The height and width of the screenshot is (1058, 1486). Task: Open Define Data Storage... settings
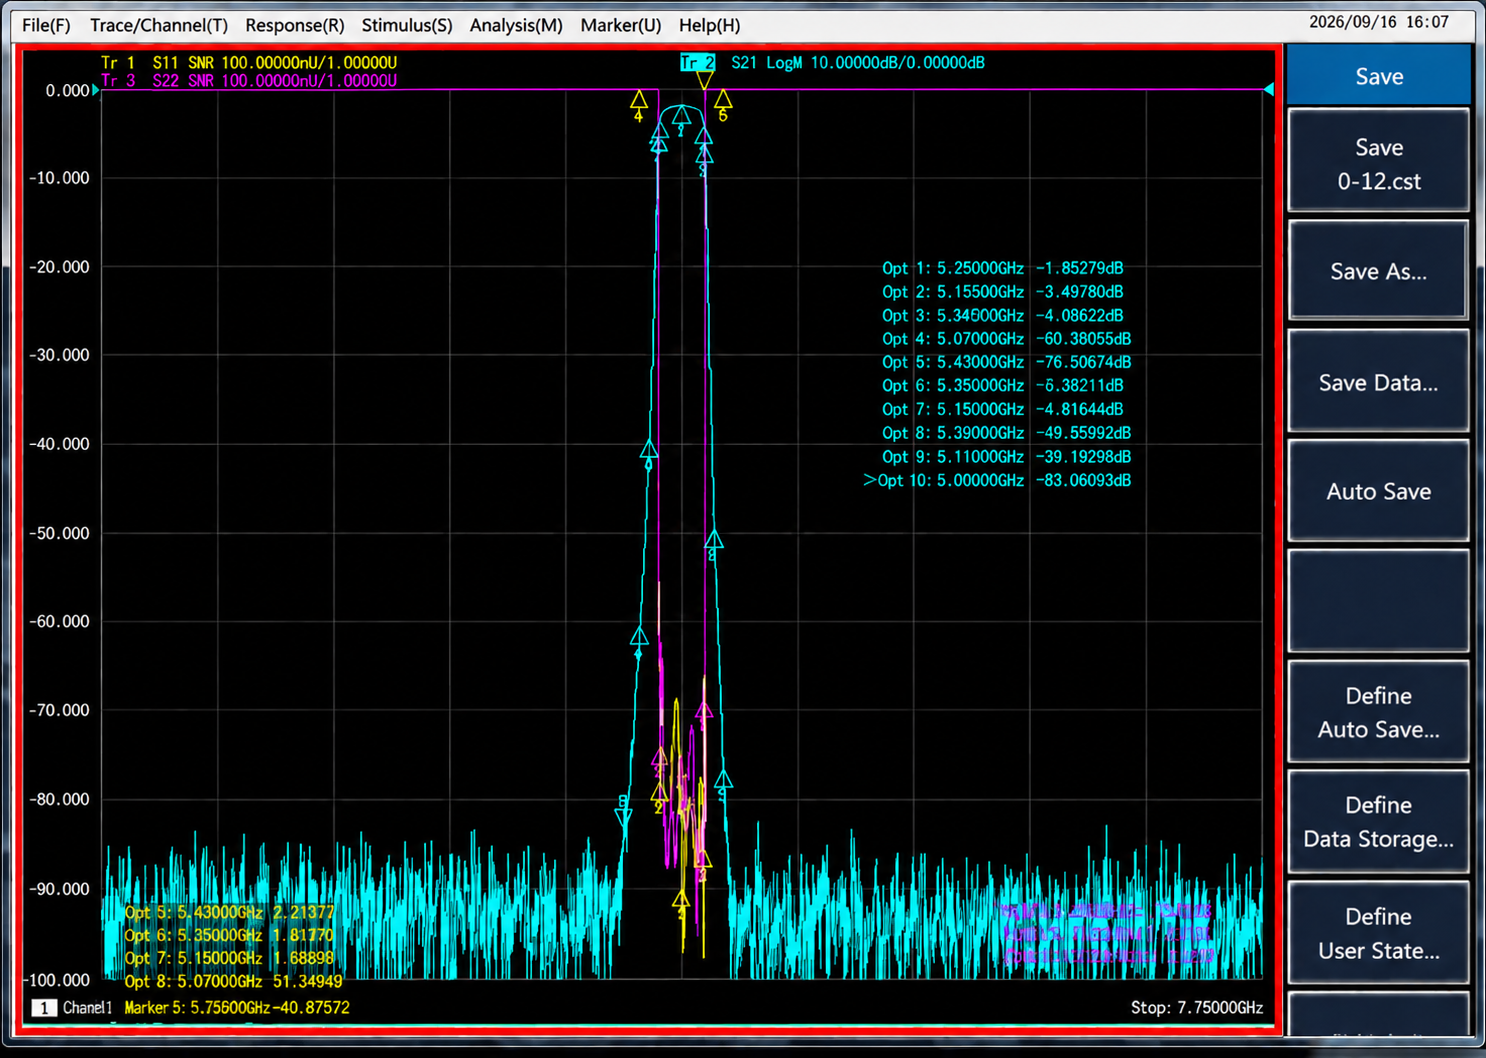[1379, 822]
